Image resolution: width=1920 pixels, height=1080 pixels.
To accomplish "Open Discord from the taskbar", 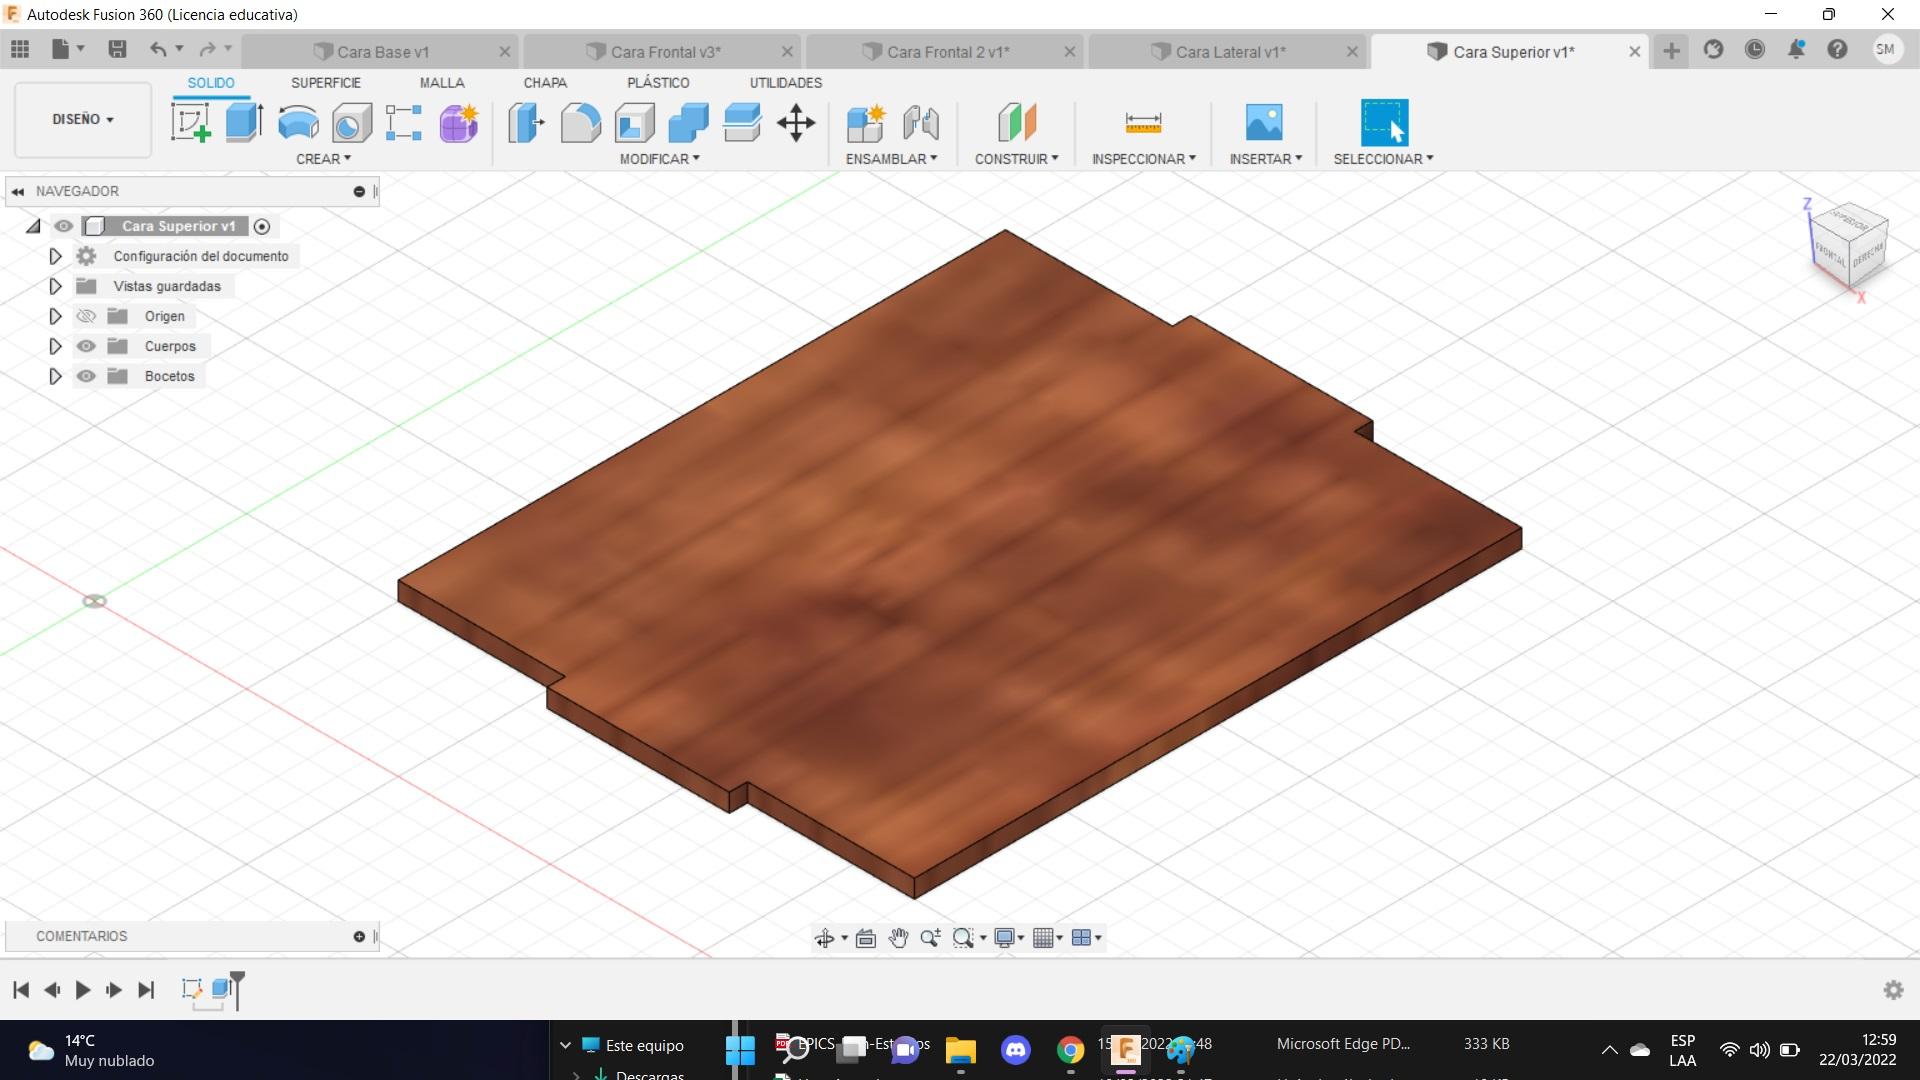I will [x=1015, y=1049].
